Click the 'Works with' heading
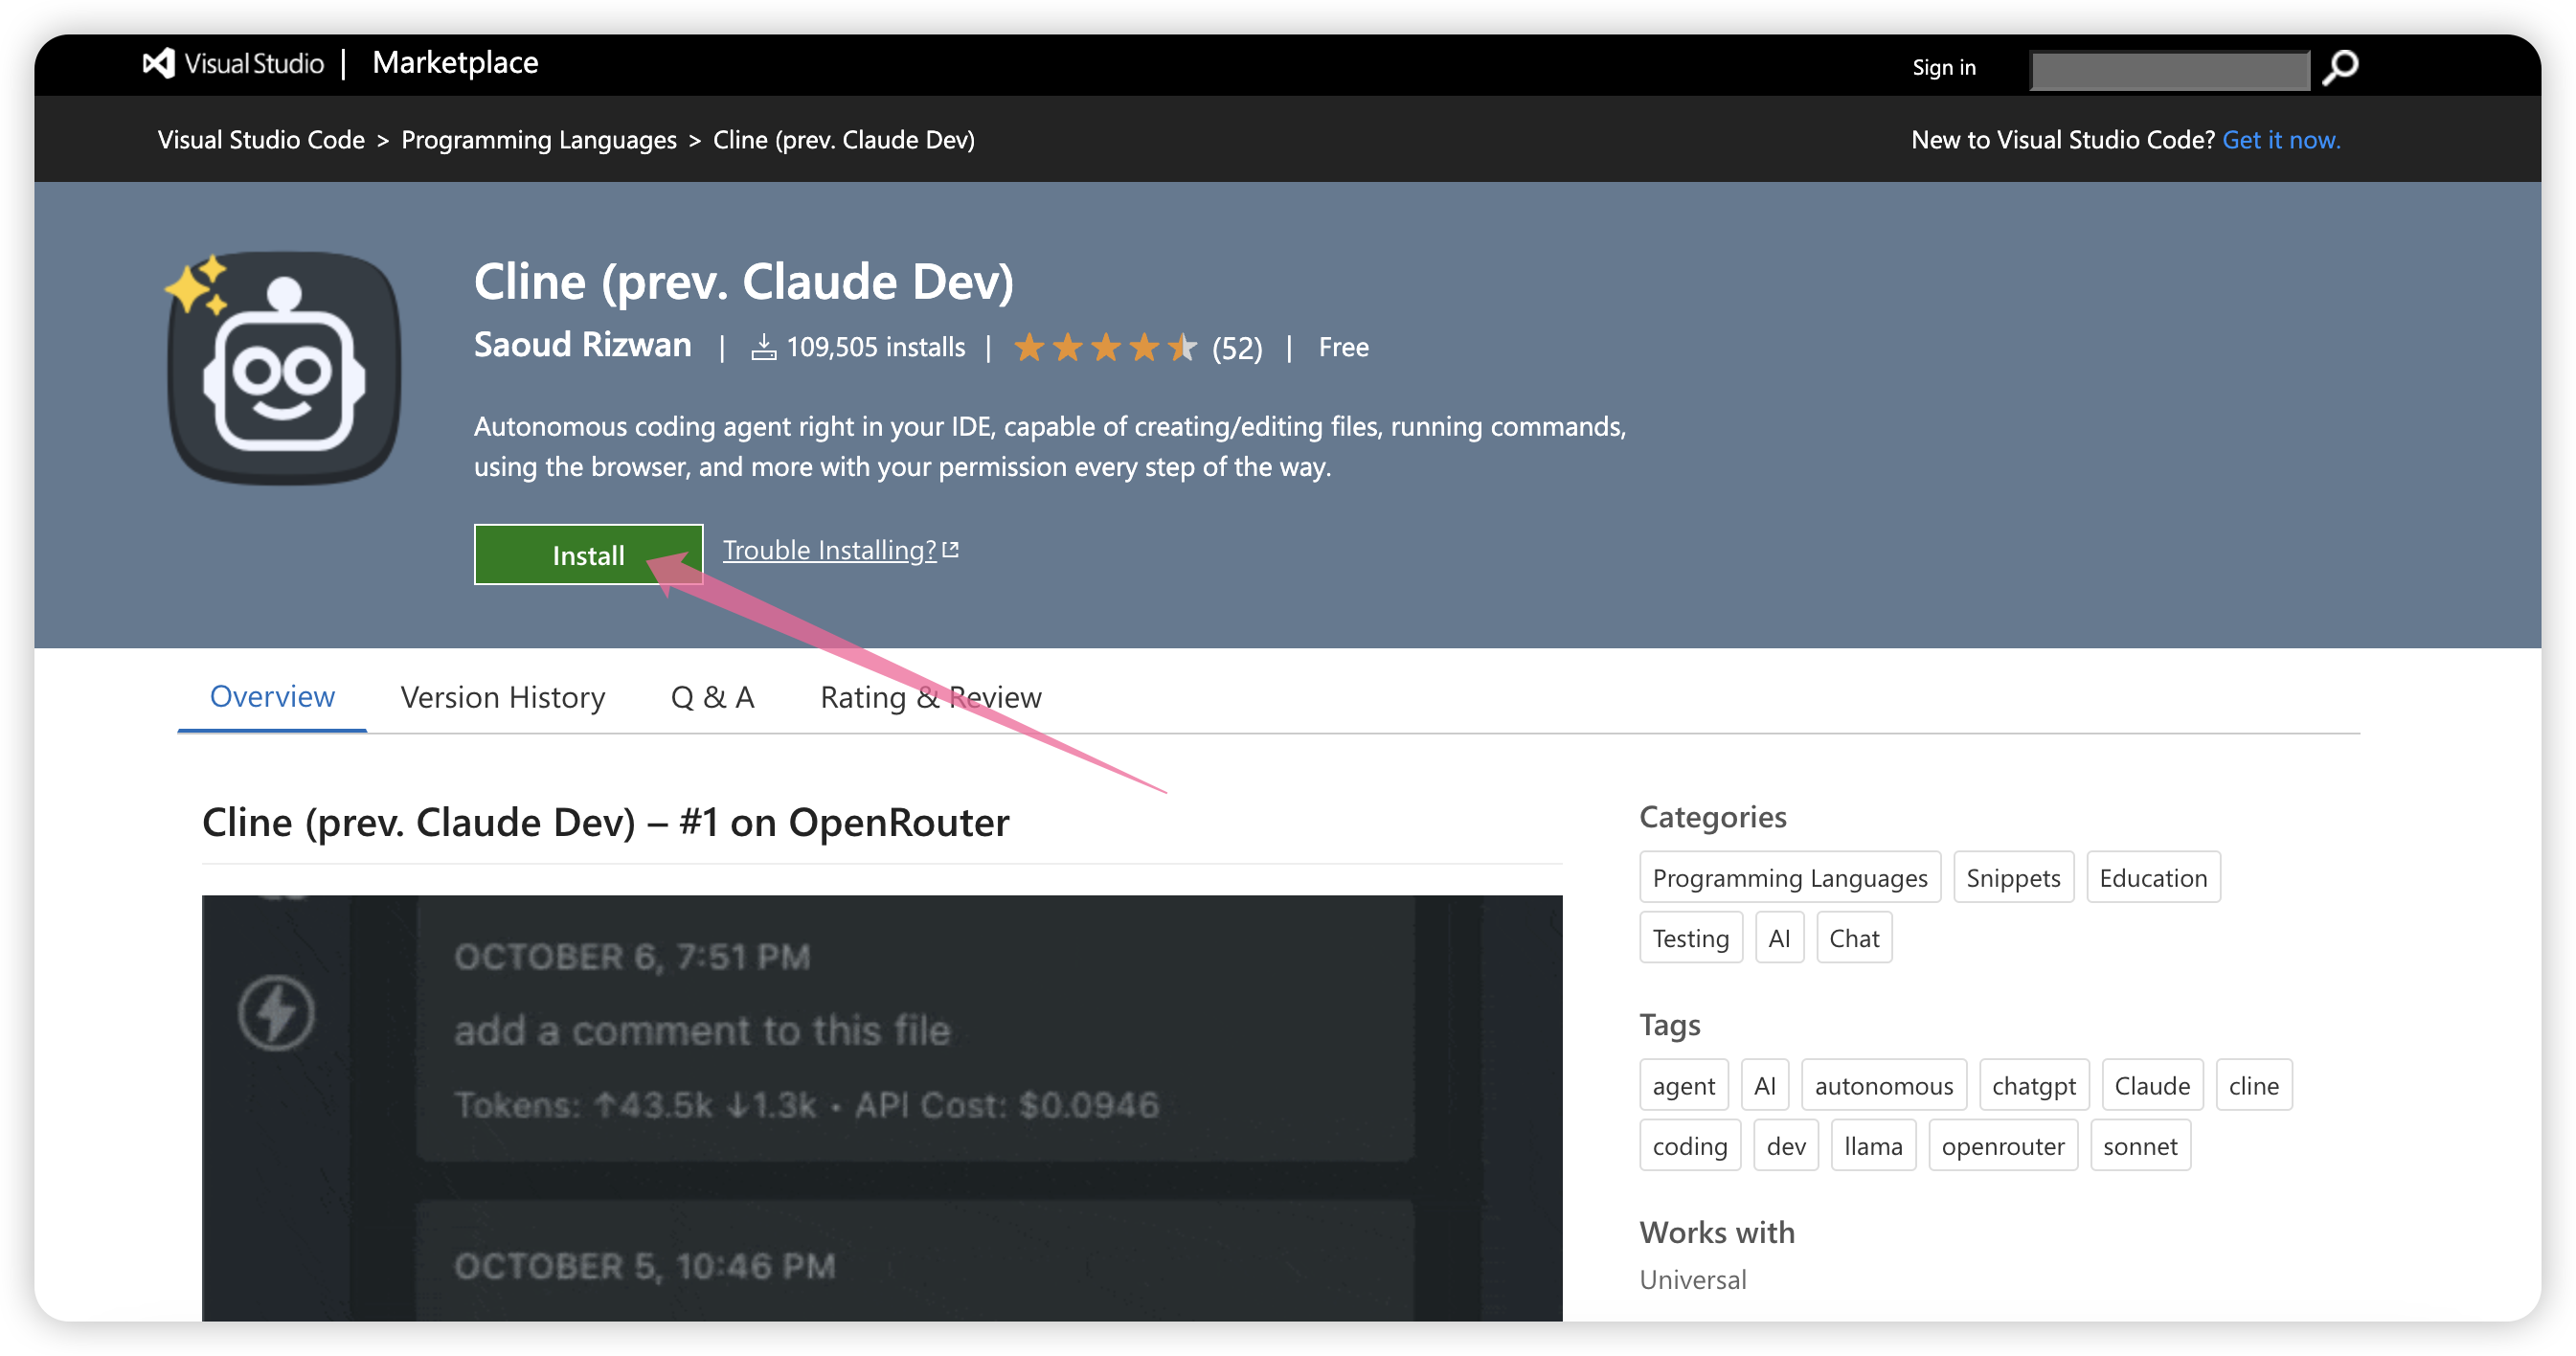The width and height of the screenshot is (2576, 1356). coord(1717,1232)
